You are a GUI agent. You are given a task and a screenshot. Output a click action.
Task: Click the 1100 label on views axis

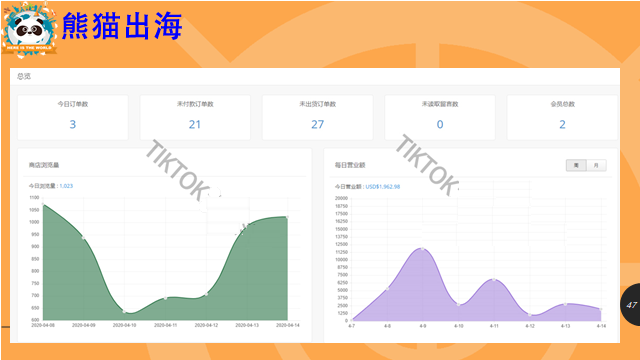34,198
